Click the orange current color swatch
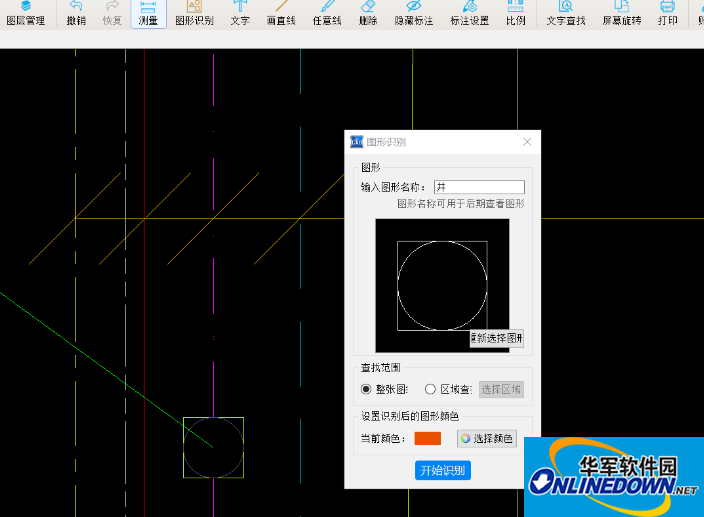704x517 pixels. (x=427, y=438)
